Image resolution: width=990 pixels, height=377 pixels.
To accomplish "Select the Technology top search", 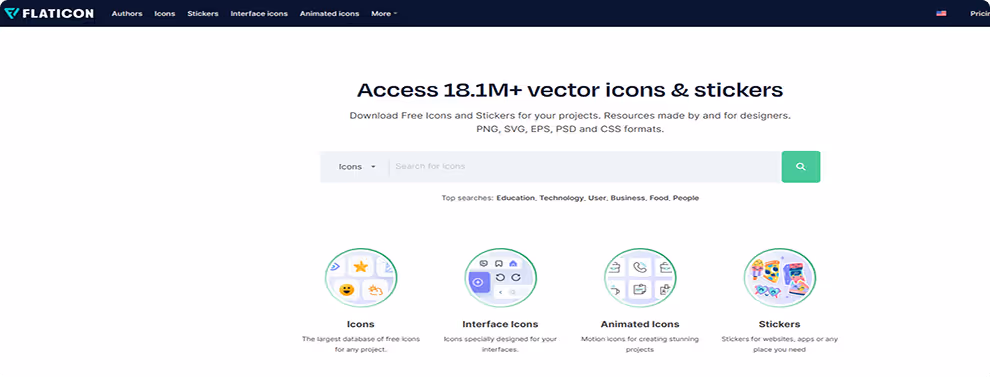I will point(561,198).
